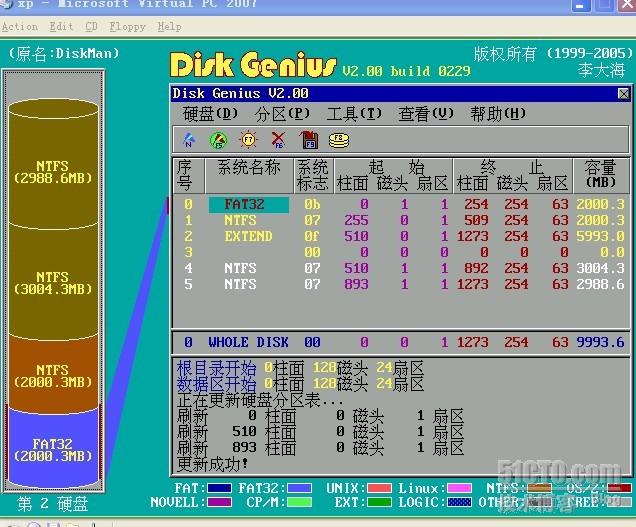
Task: Click the F8 disk stack toolbar icon
Action: (339, 140)
